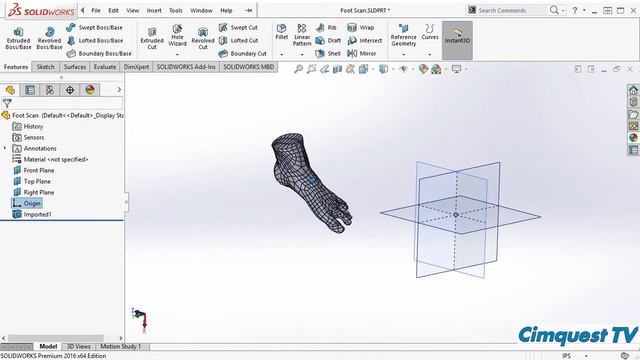
Task: Select the Fillet tool
Action: point(282,32)
